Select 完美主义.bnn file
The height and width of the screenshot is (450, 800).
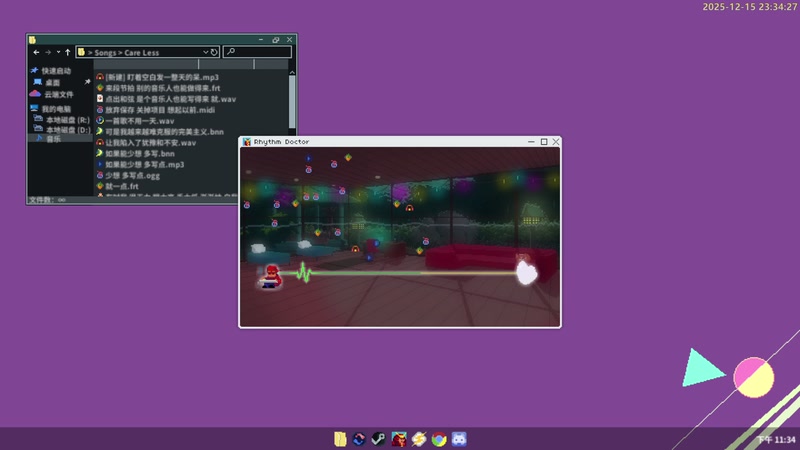coord(164,132)
